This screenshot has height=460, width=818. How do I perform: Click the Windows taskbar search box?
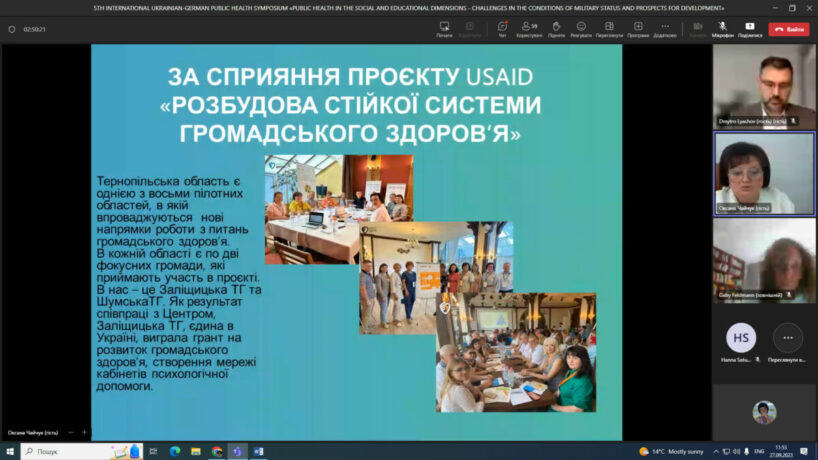pos(80,452)
